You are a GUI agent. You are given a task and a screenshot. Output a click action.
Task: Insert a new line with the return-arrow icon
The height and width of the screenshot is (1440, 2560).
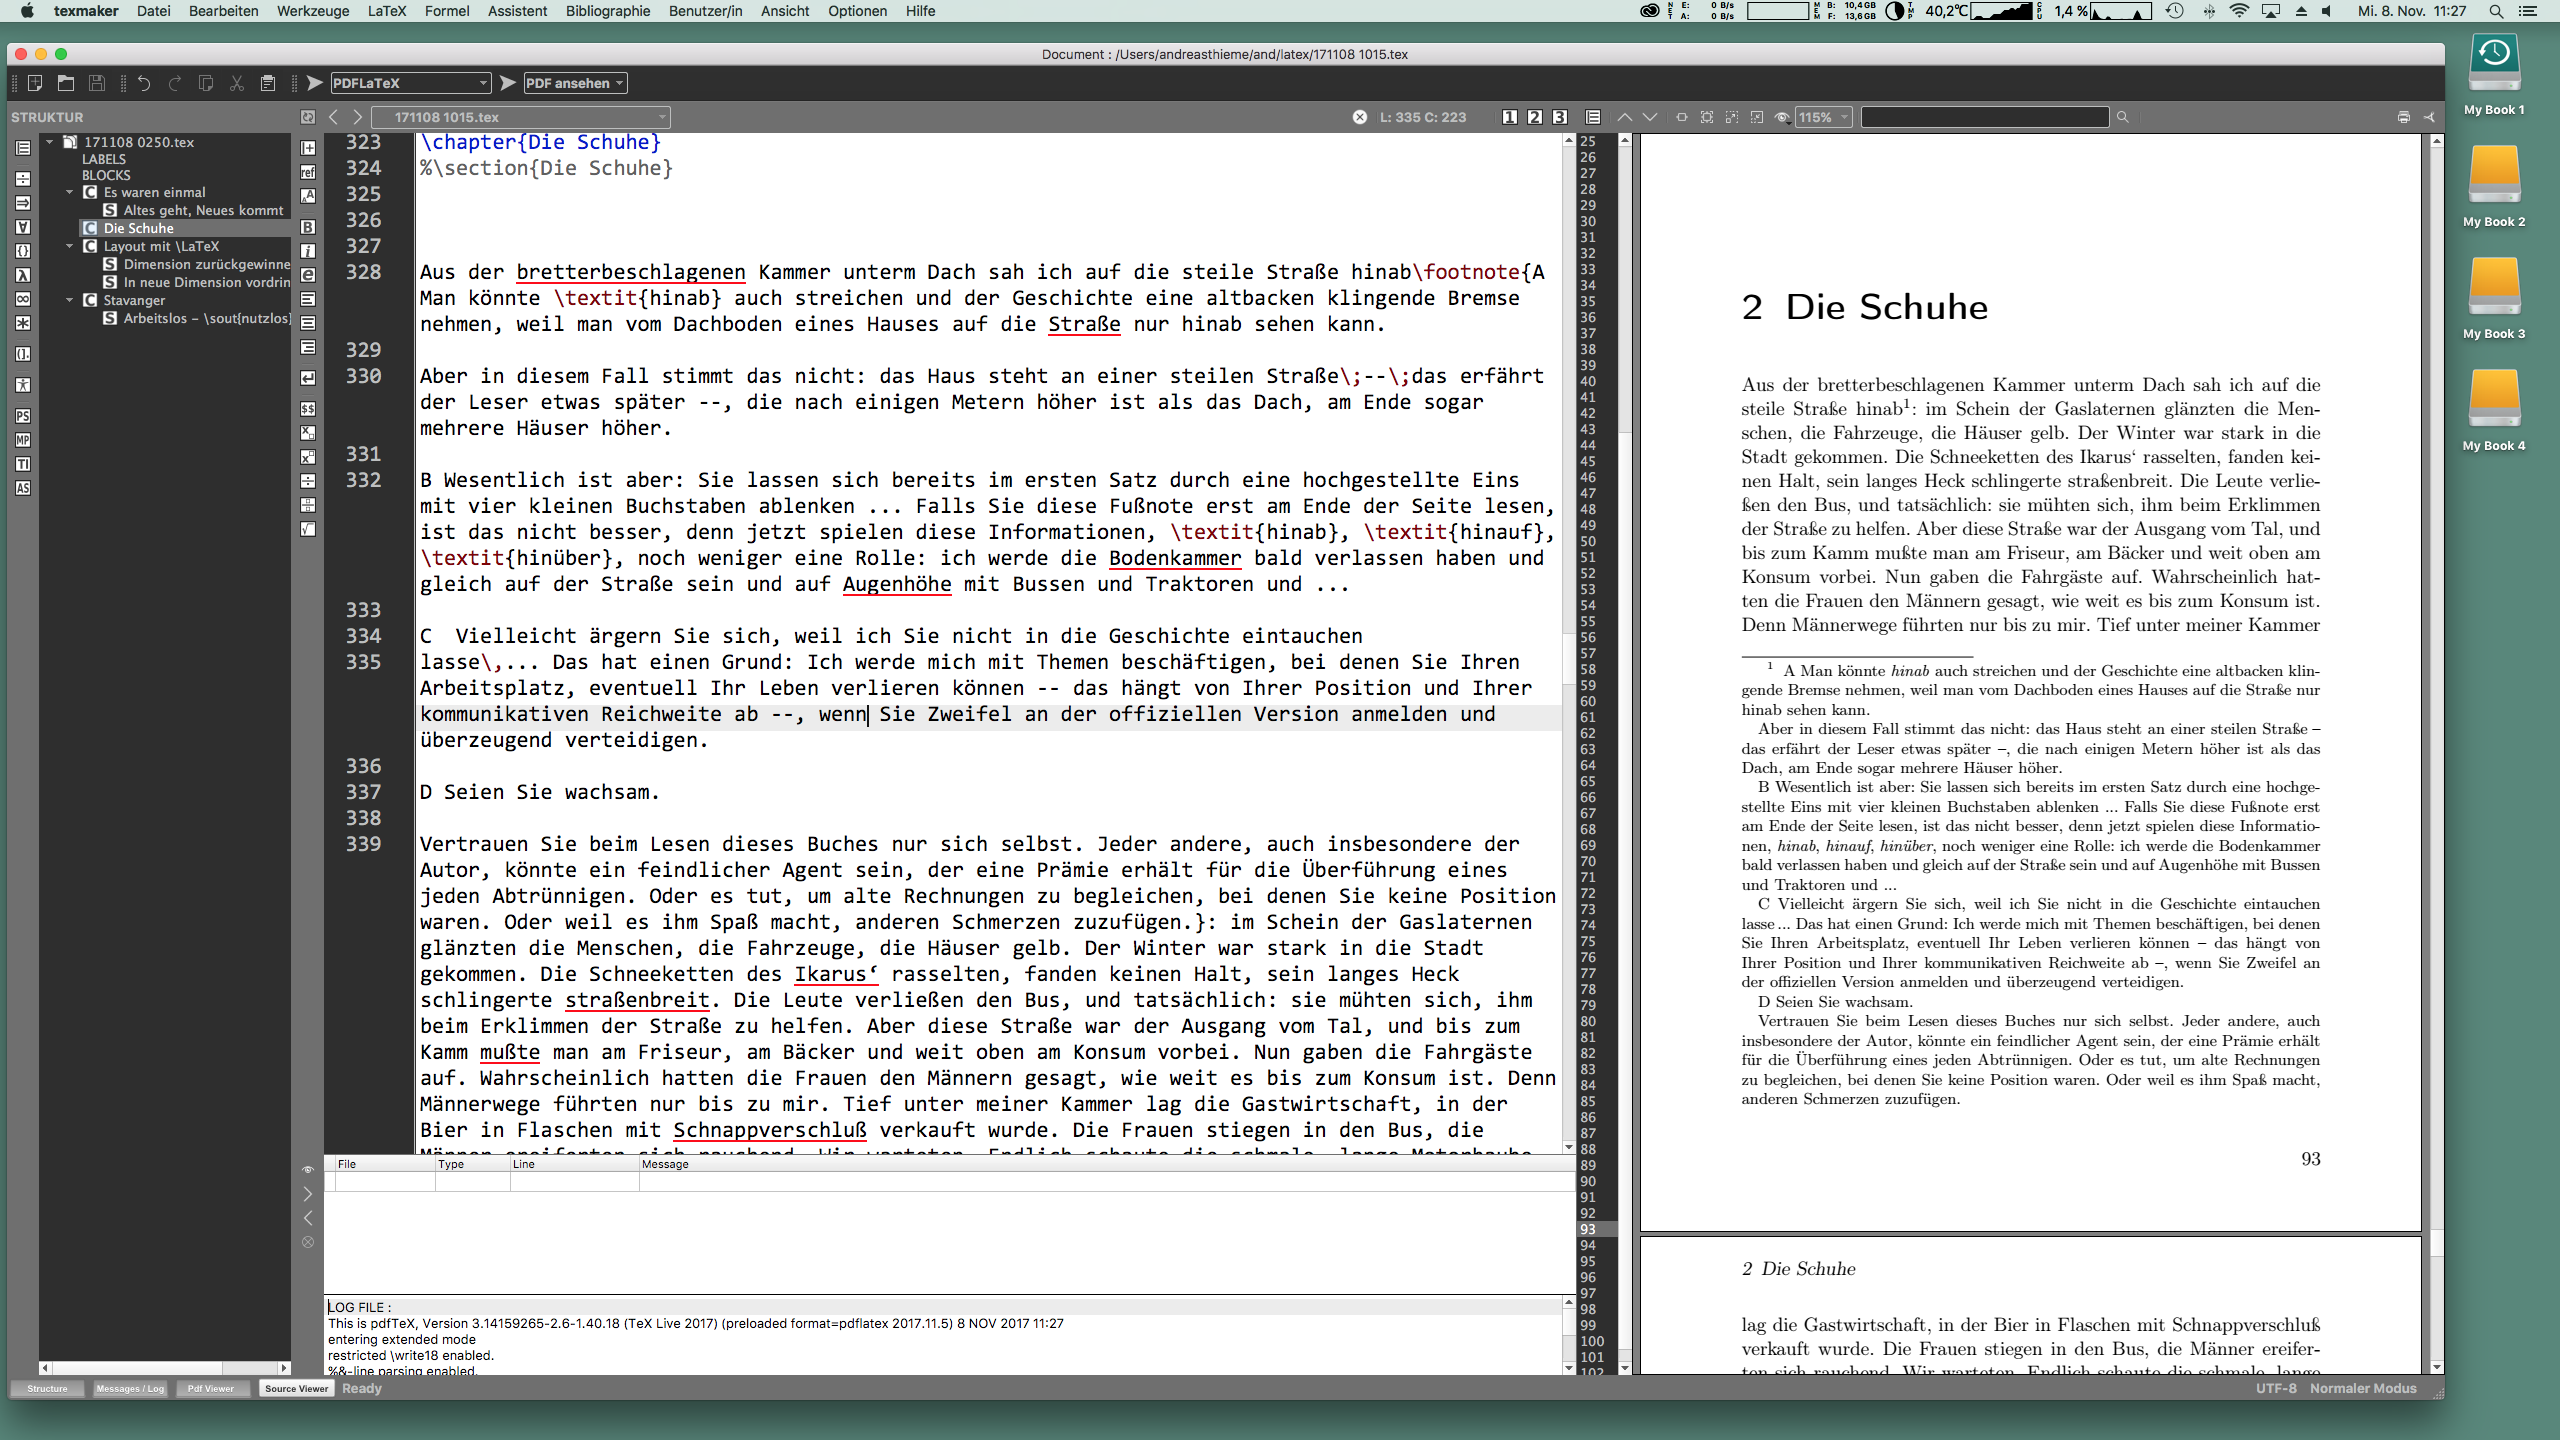pos(308,378)
